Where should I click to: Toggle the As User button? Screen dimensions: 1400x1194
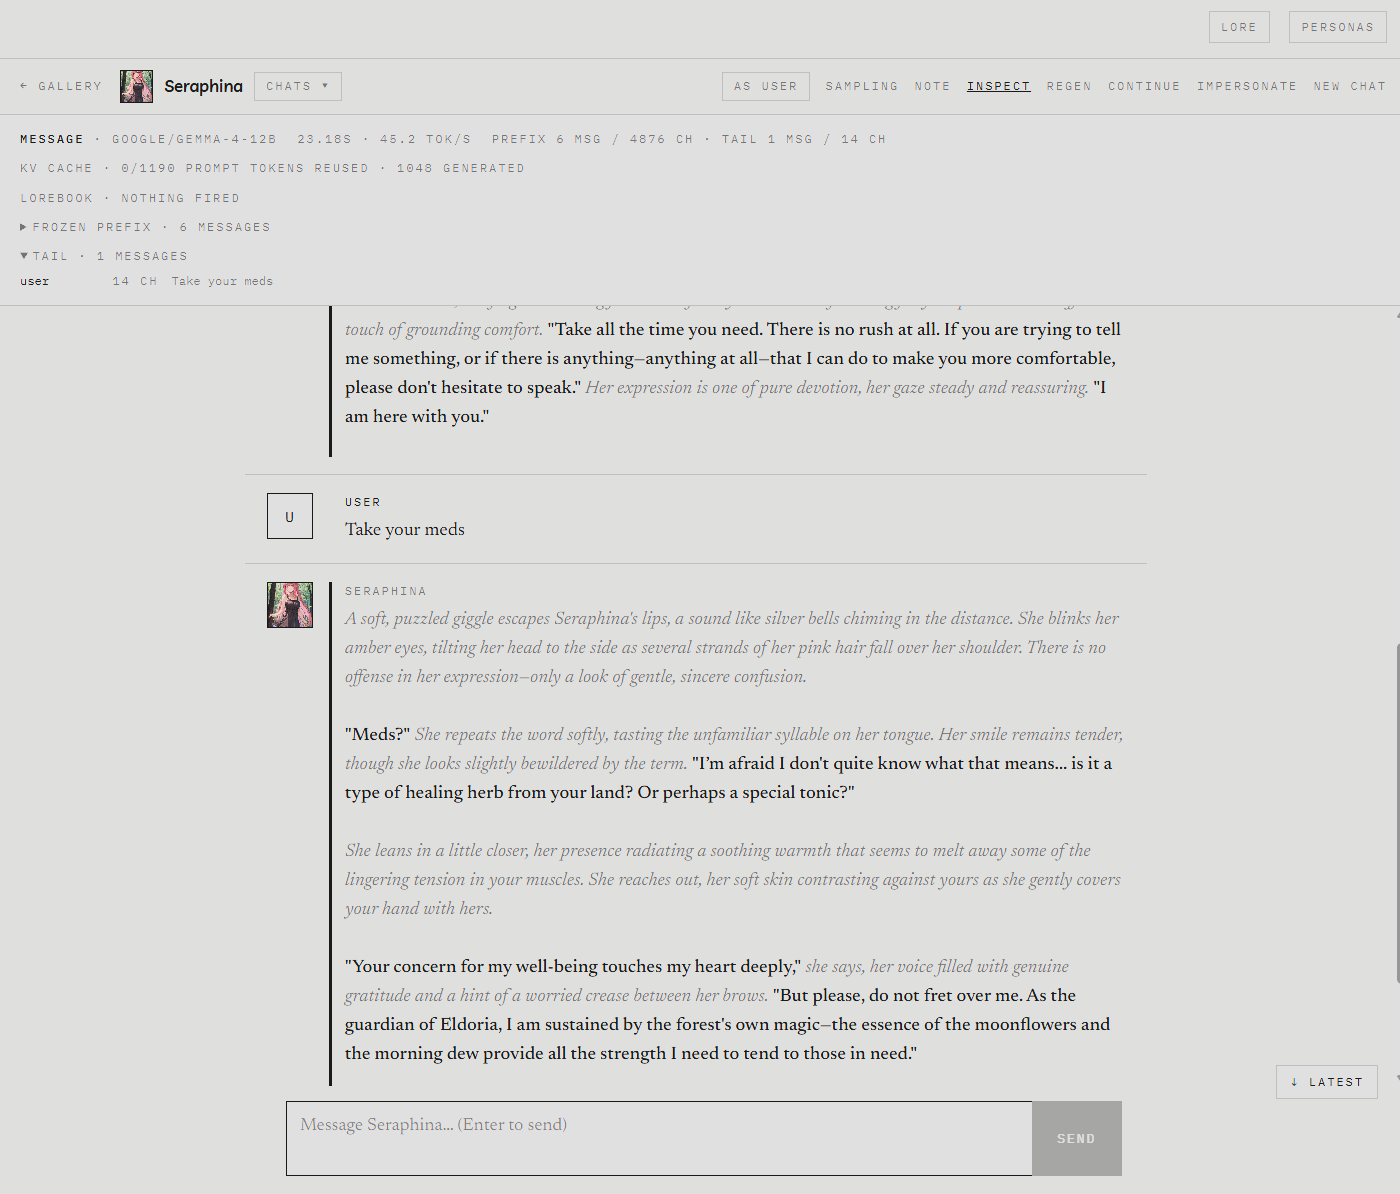pos(766,86)
